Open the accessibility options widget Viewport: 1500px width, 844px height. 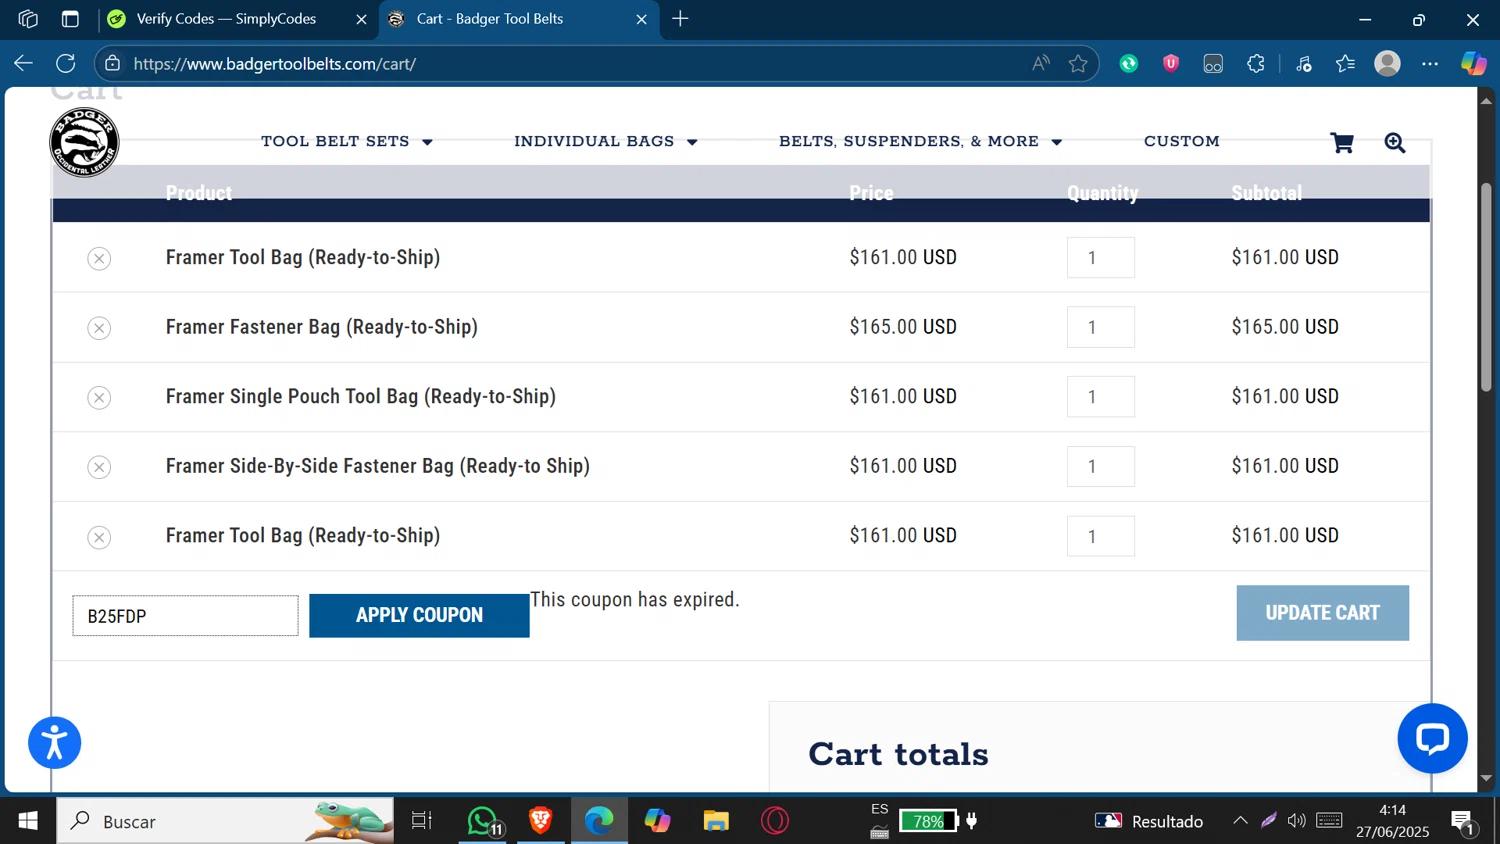point(54,743)
